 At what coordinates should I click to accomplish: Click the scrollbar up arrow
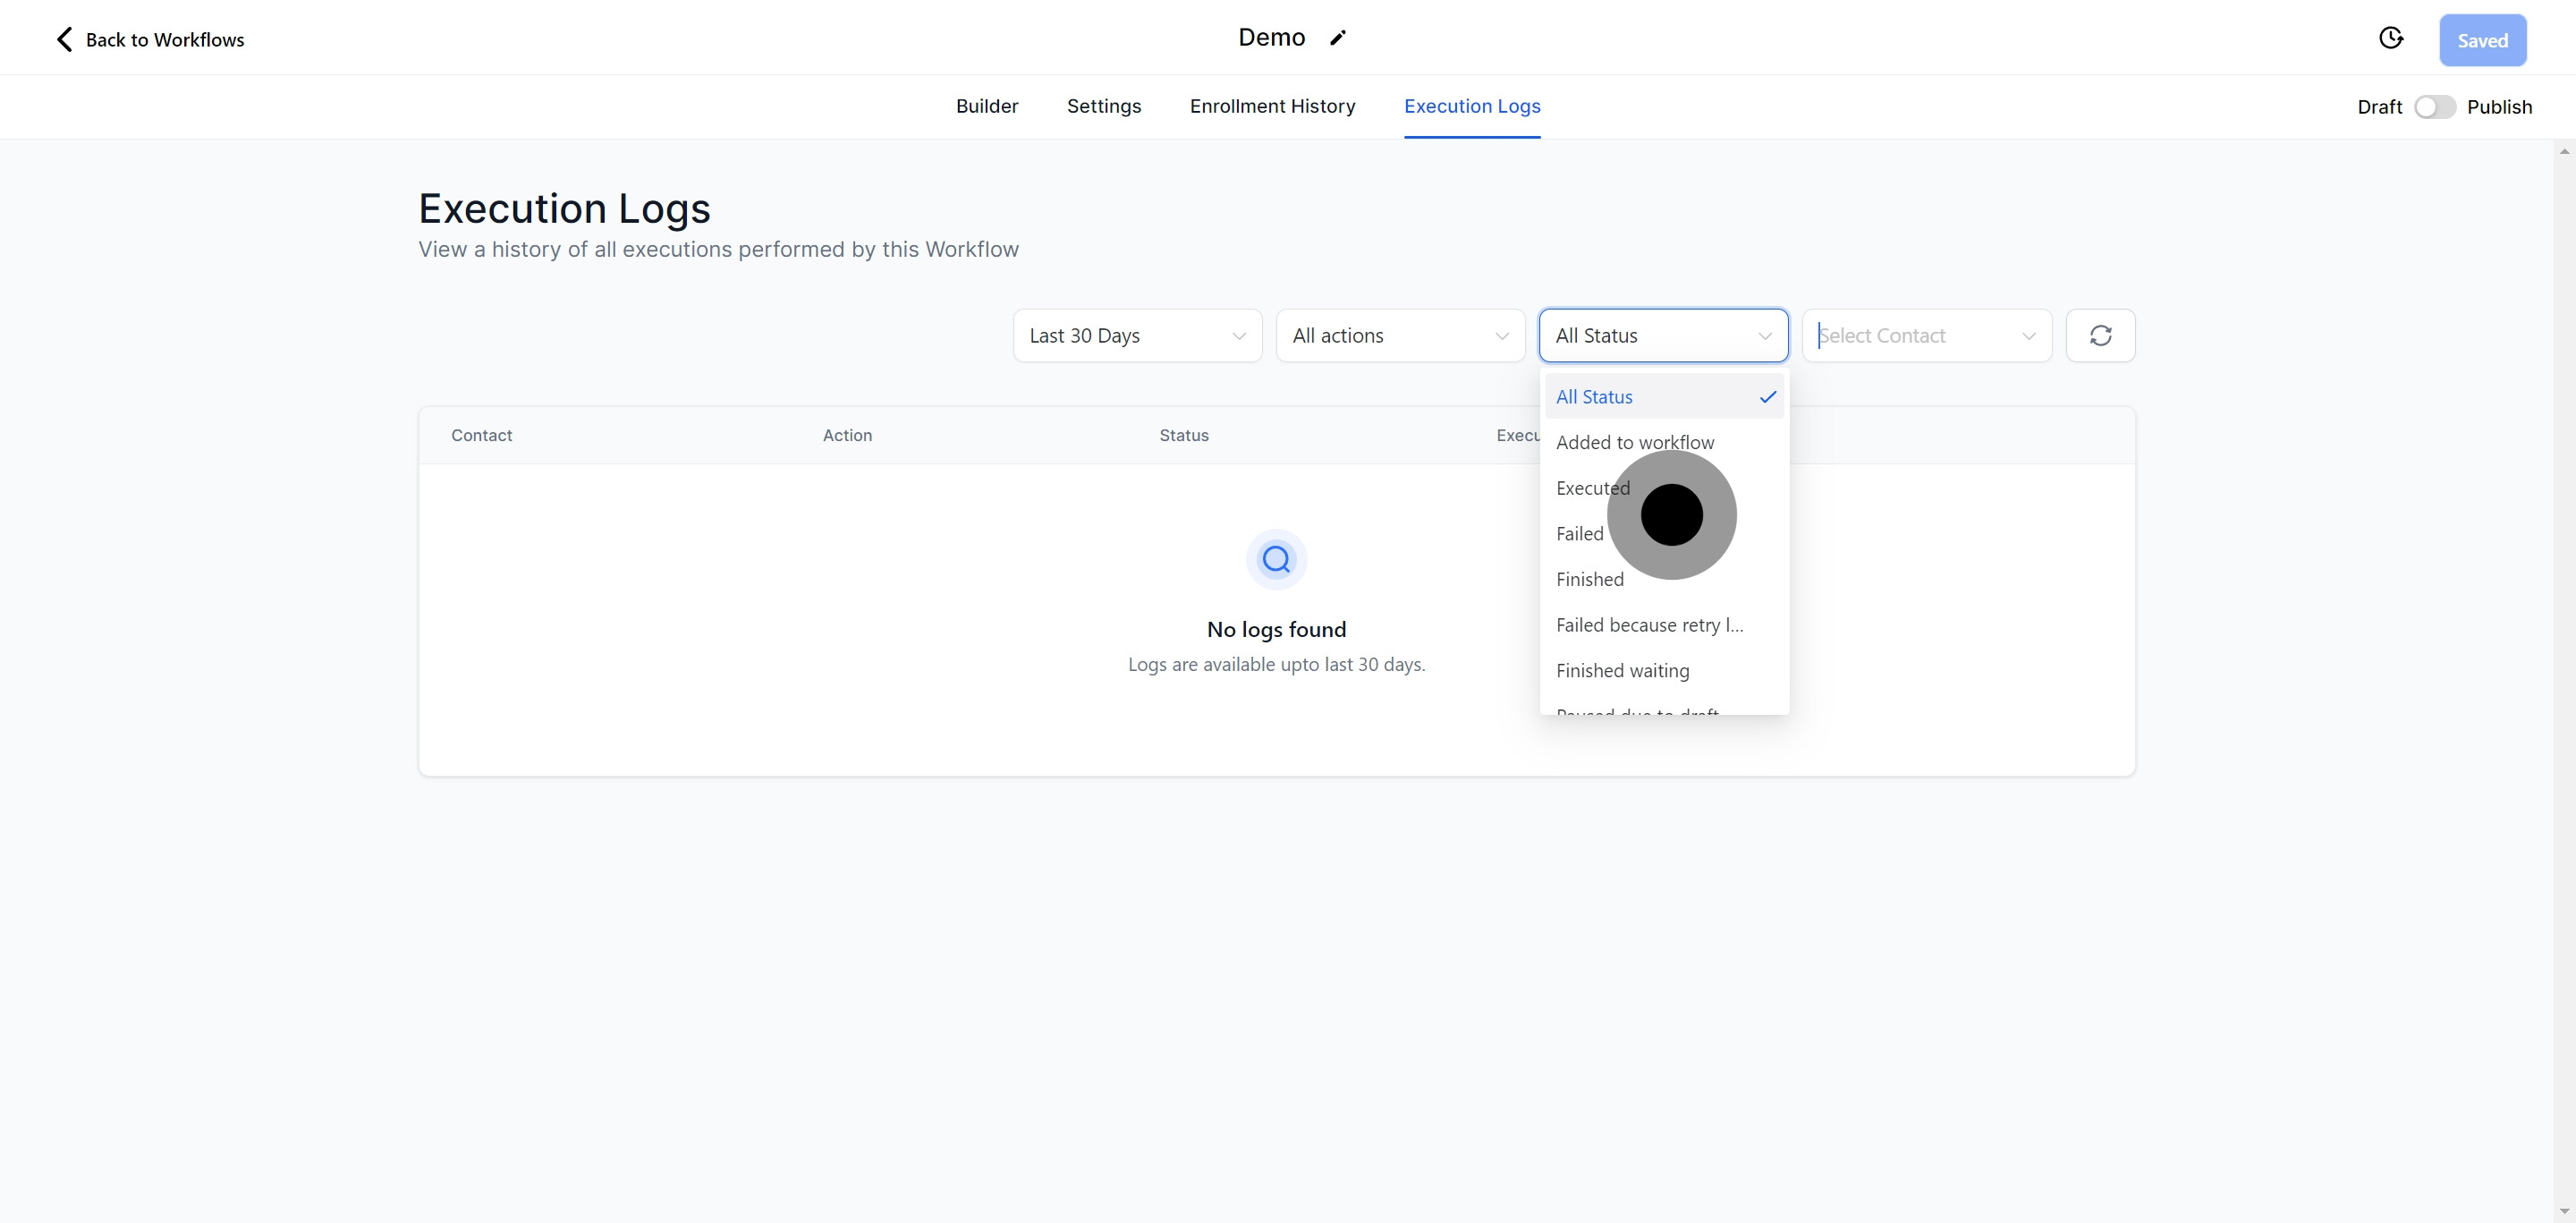pos(2564,151)
